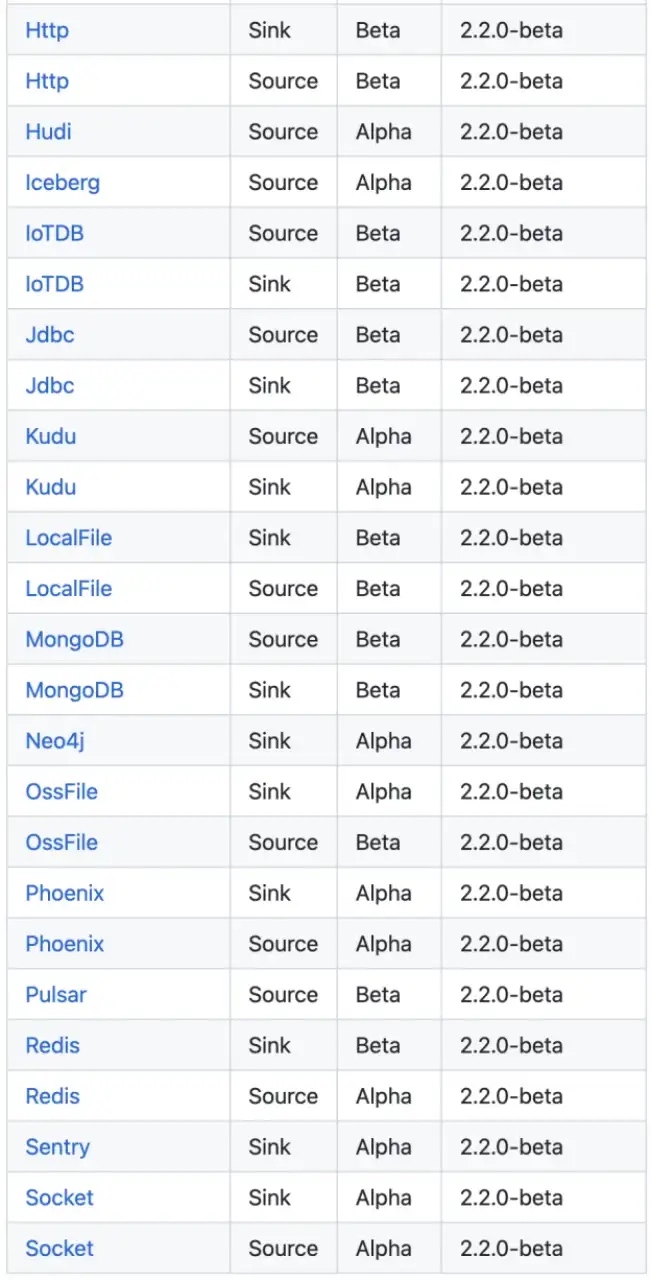The height and width of the screenshot is (1280, 651).
Task: Select the MongoDB Sink connector link
Action: coord(74,690)
